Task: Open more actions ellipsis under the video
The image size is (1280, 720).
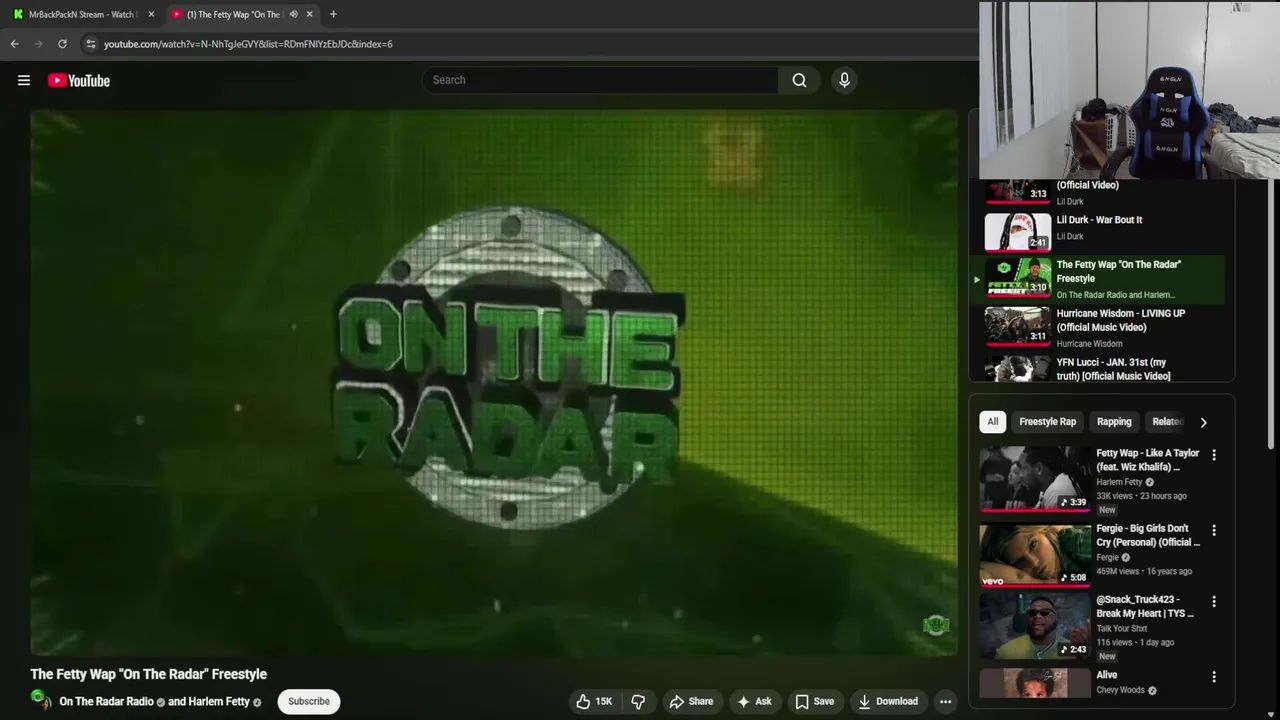Action: [x=945, y=701]
